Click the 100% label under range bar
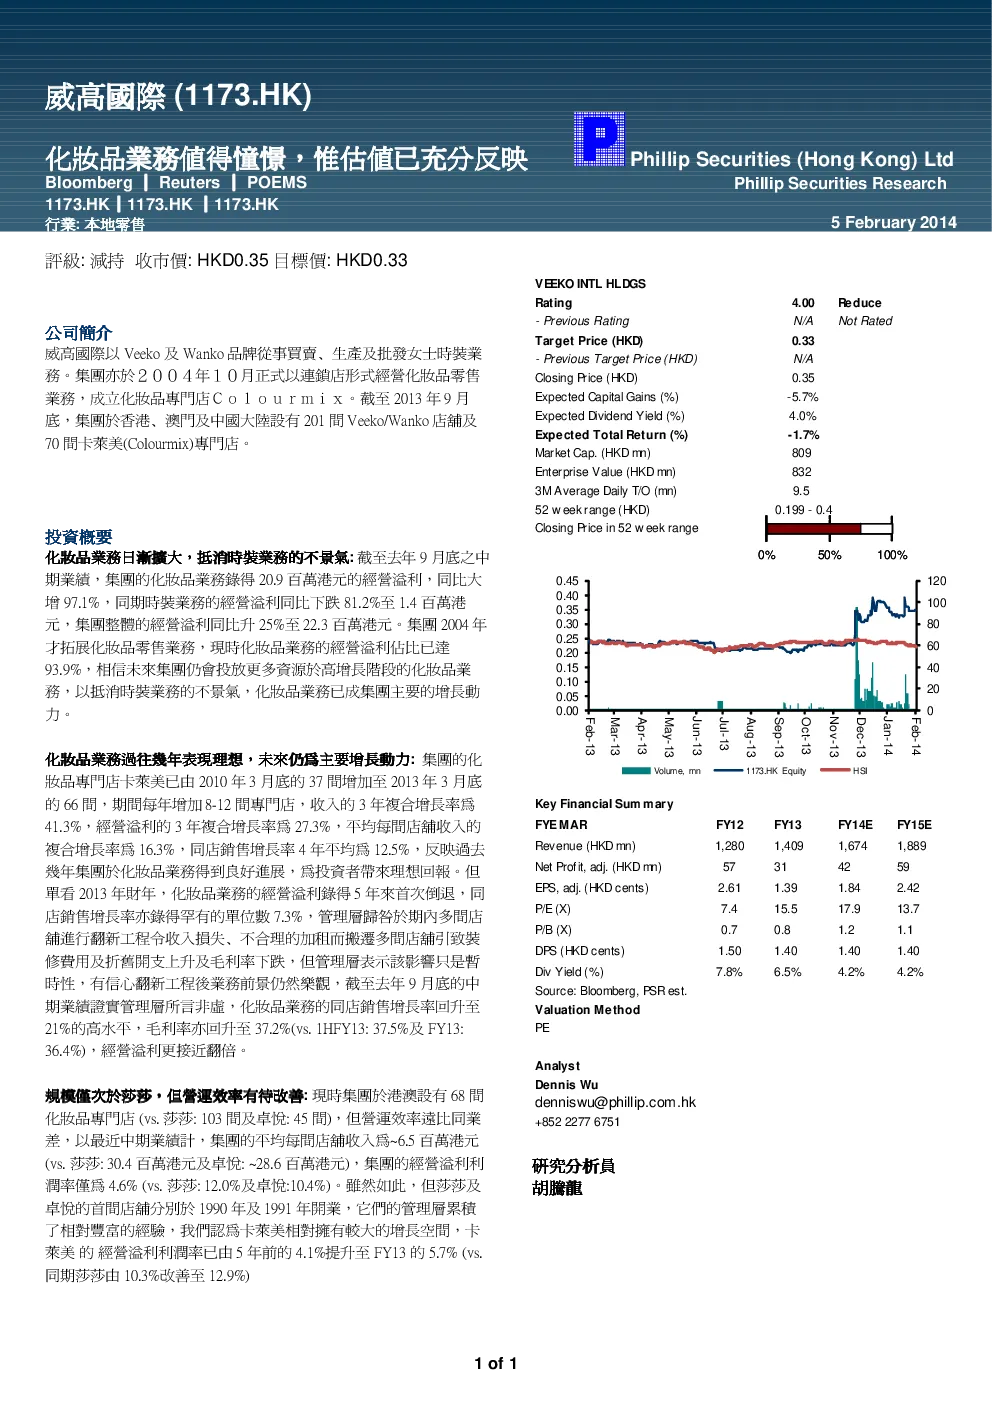Screen dimensions: 992x1403 coord(892,555)
